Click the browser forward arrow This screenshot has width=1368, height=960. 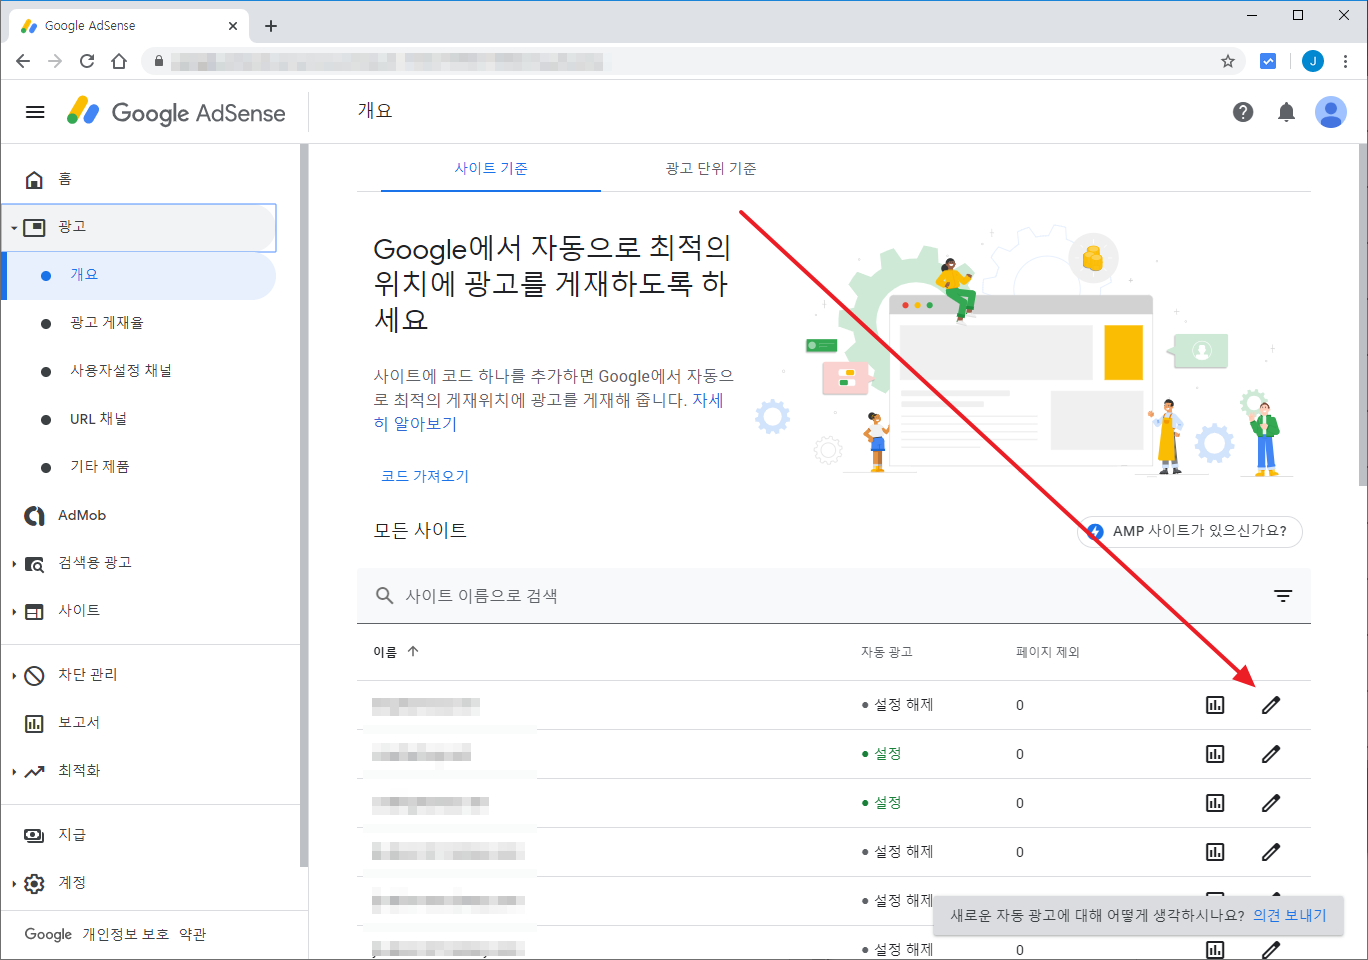tap(55, 61)
